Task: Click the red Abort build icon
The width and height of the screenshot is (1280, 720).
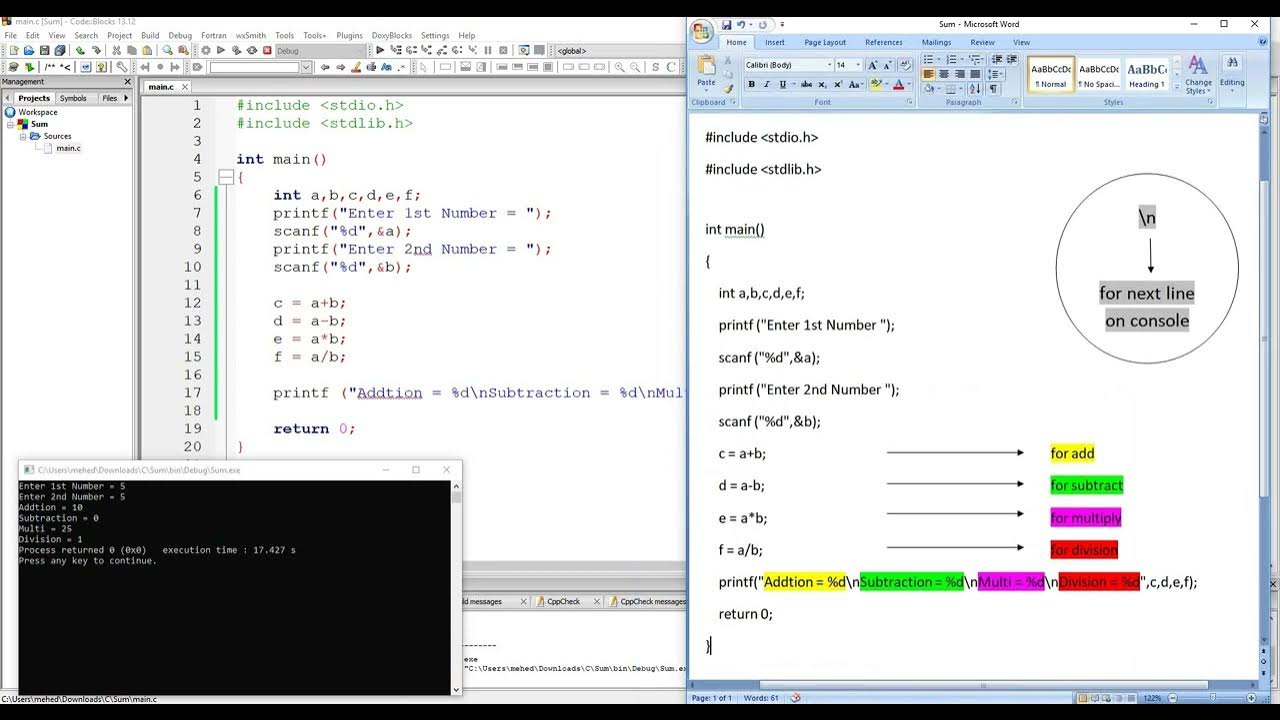Action: pyautogui.click(x=267, y=50)
